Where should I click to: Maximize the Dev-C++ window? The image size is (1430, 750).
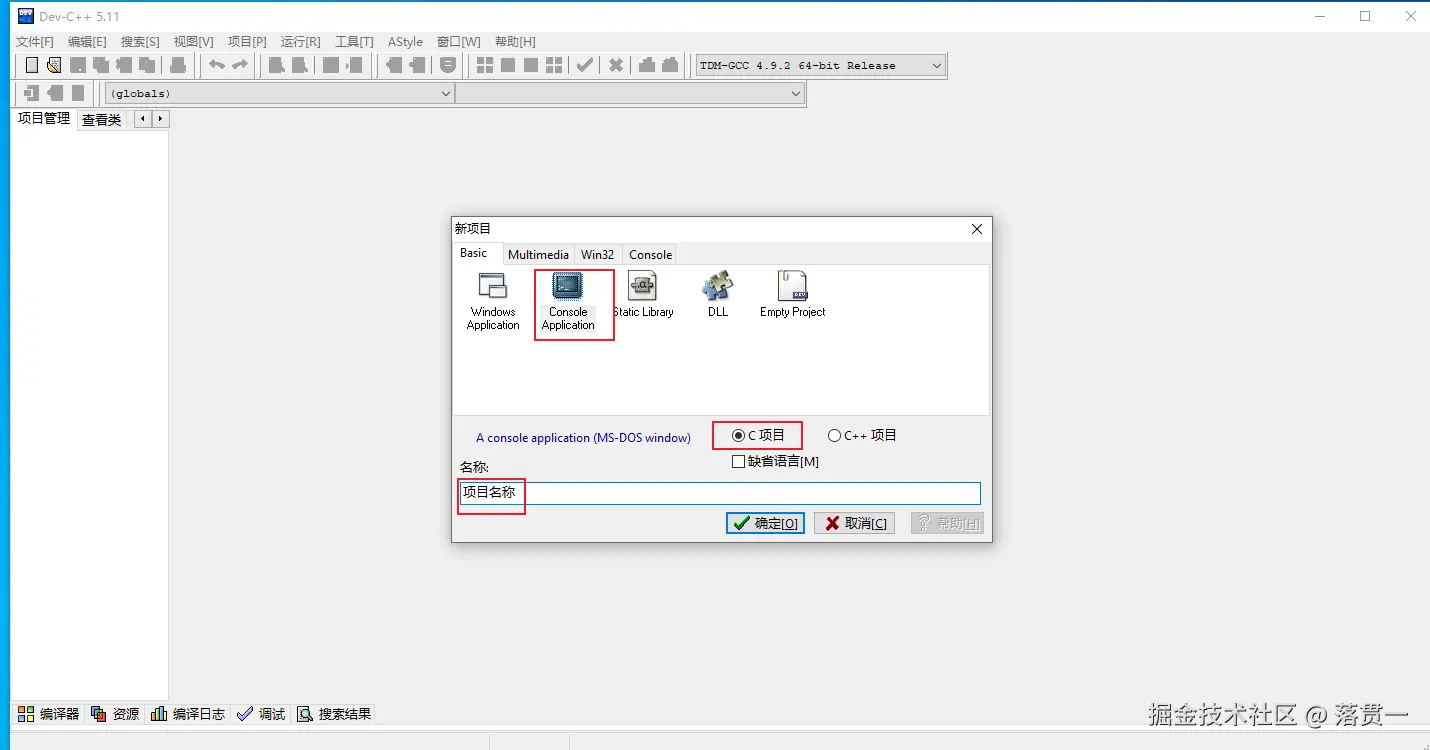[1365, 16]
